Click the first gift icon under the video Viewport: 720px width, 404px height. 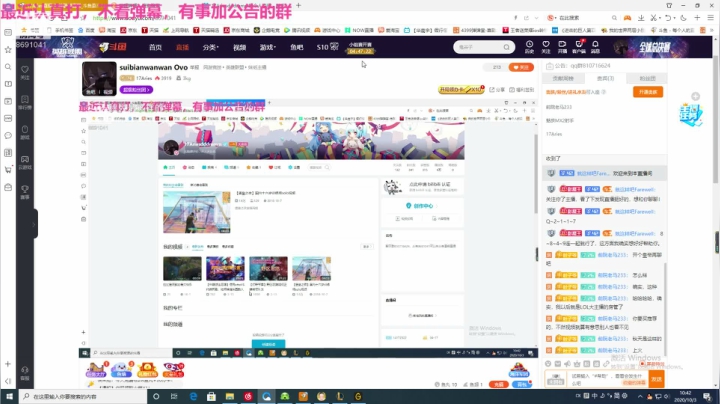pyautogui.click(x=96, y=370)
